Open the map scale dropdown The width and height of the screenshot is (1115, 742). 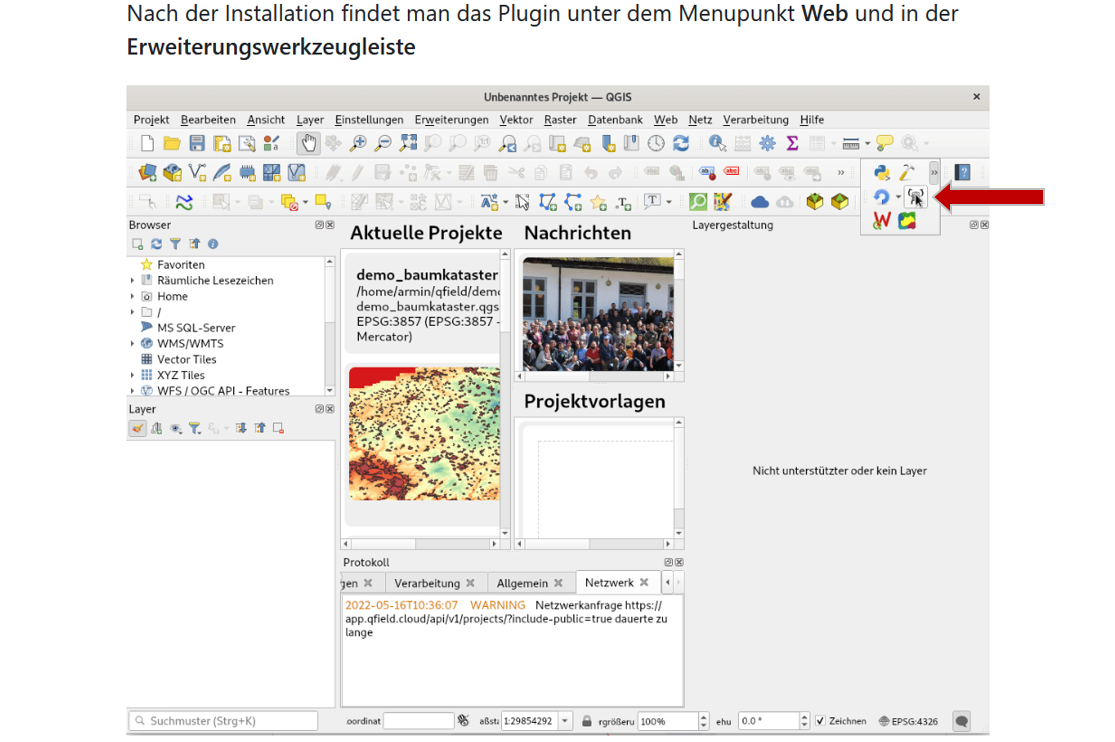pyautogui.click(x=565, y=721)
